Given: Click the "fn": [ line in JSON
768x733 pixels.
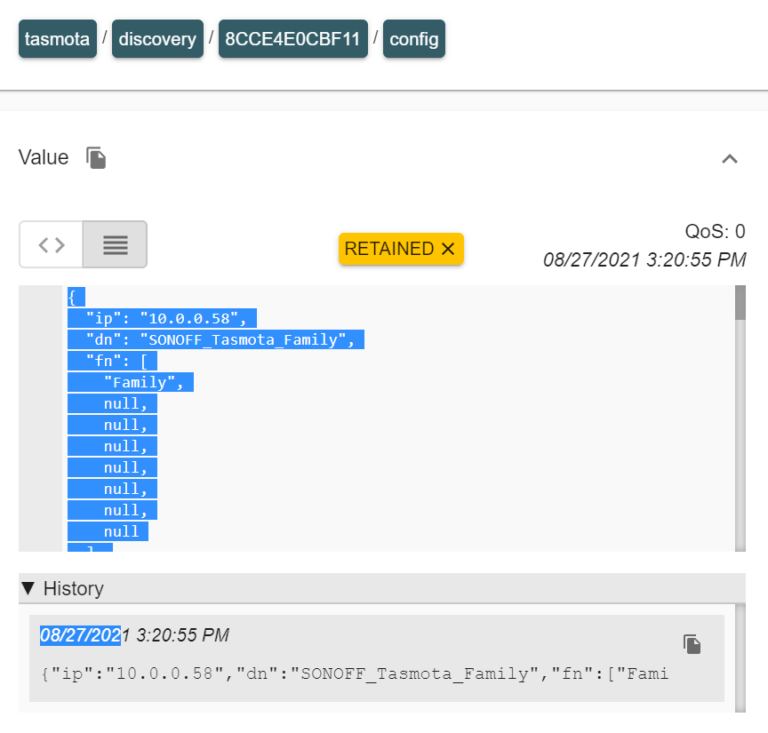Looking at the screenshot, I should point(115,361).
